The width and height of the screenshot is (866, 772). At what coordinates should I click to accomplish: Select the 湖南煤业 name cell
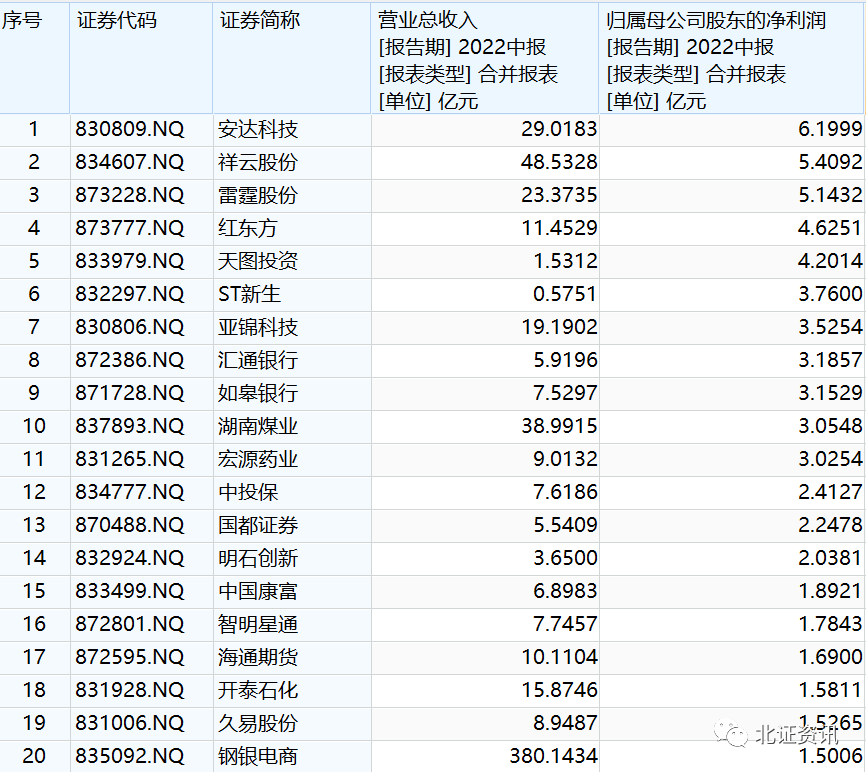point(258,426)
